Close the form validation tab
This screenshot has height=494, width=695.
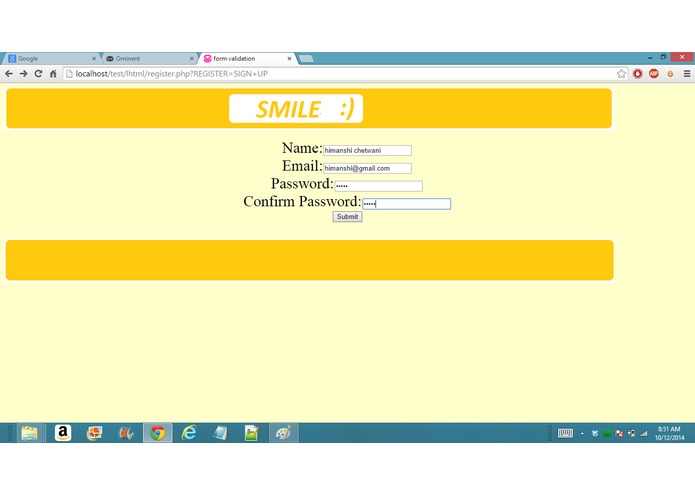(289, 58)
